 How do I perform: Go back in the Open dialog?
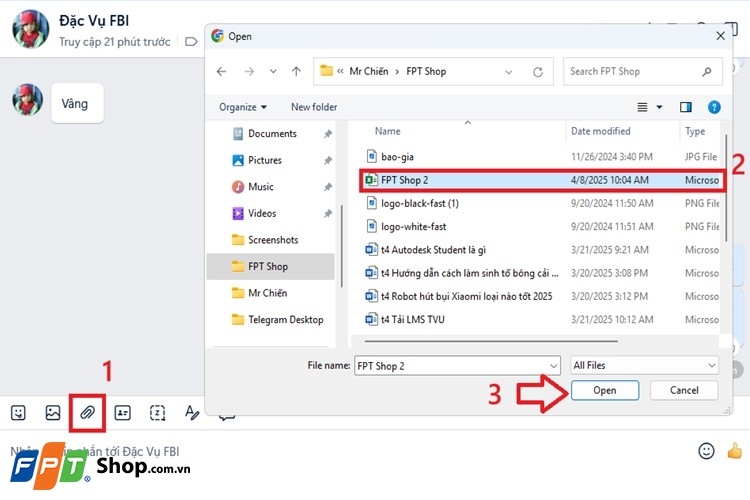click(221, 72)
